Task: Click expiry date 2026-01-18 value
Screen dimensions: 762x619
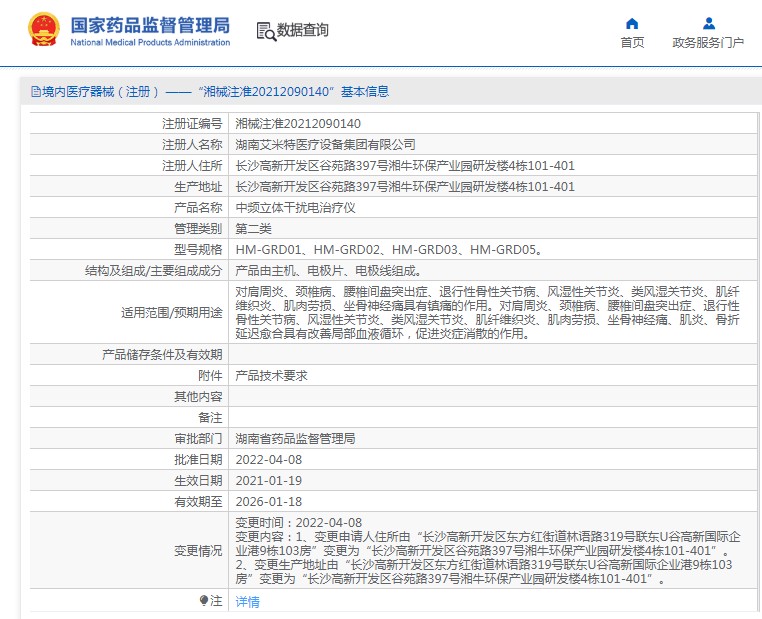Action: click(268, 502)
